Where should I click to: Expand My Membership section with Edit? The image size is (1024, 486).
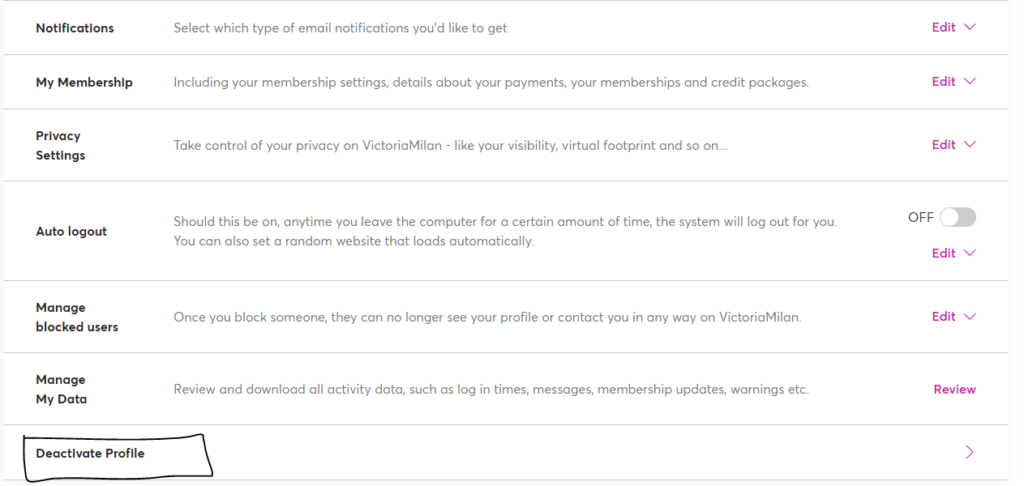click(x=944, y=82)
